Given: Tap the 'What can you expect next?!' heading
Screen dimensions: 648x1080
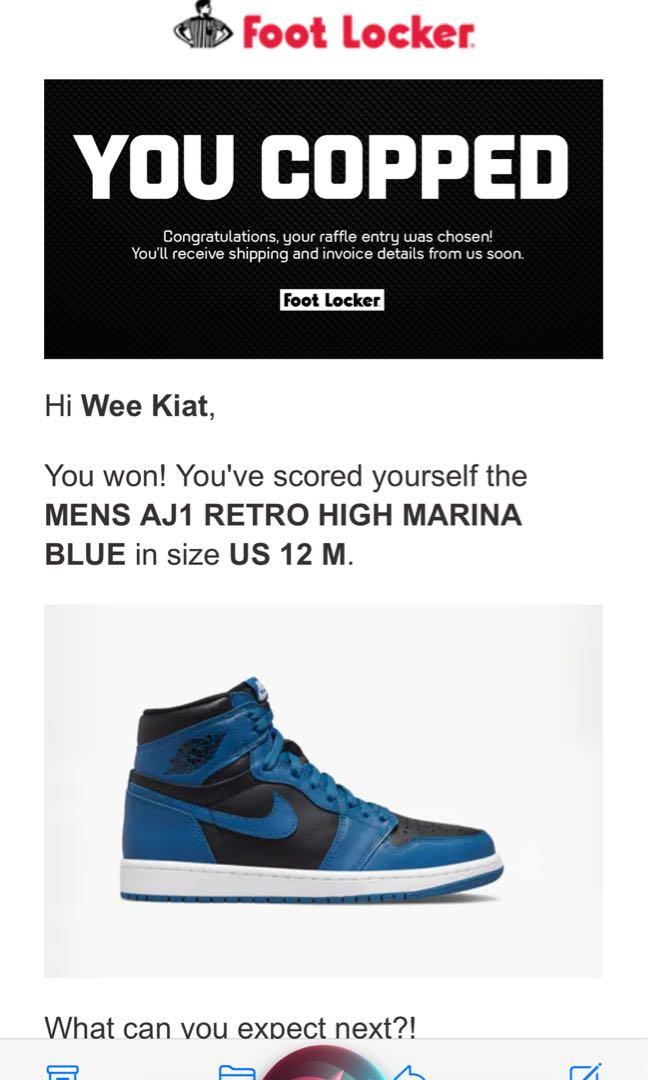Looking at the screenshot, I should click(230, 1028).
